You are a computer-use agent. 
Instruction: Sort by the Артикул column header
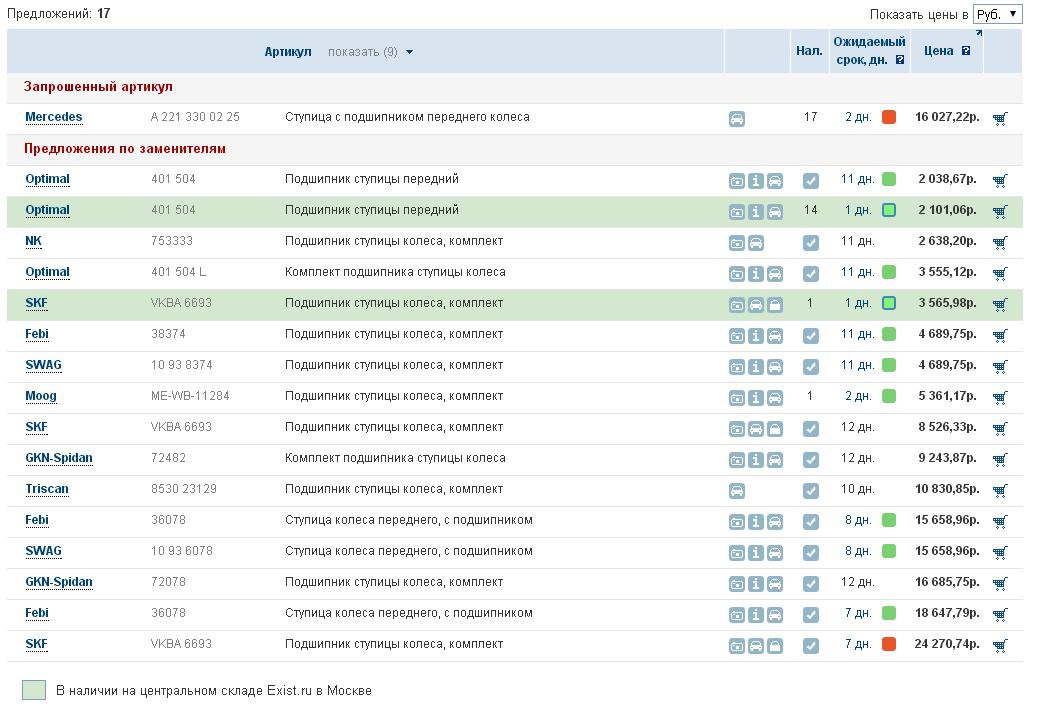(x=288, y=52)
